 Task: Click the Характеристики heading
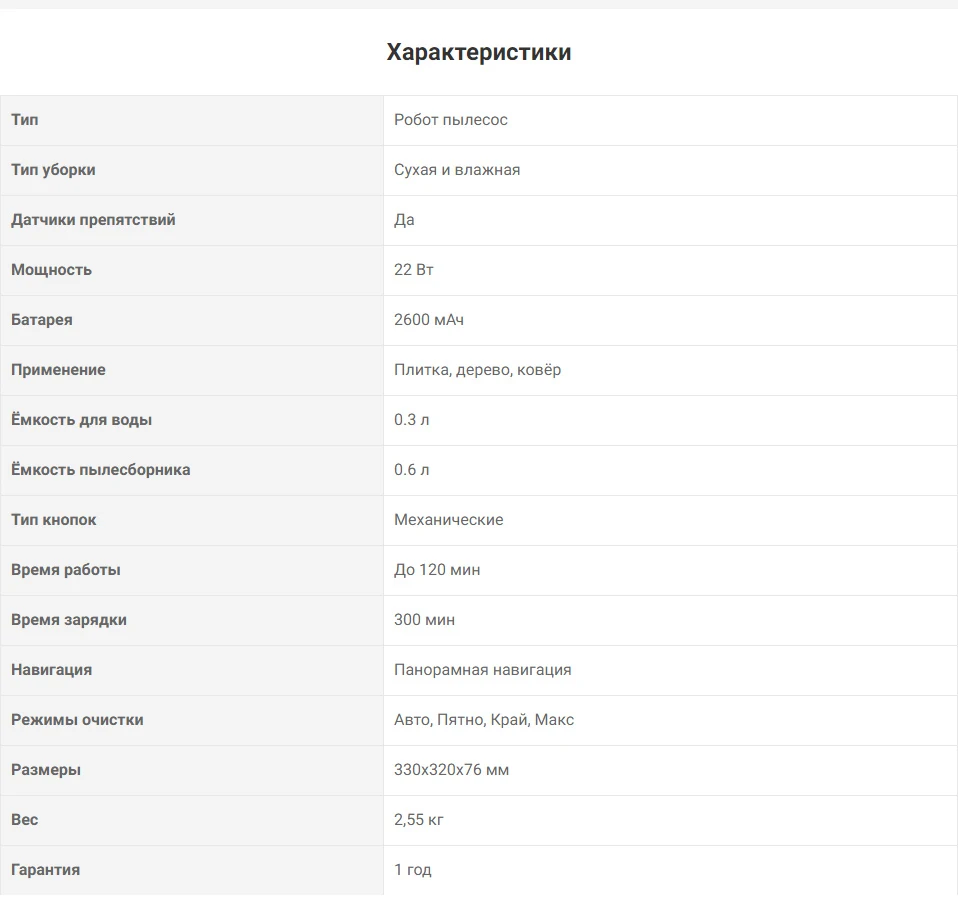(479, 52)
